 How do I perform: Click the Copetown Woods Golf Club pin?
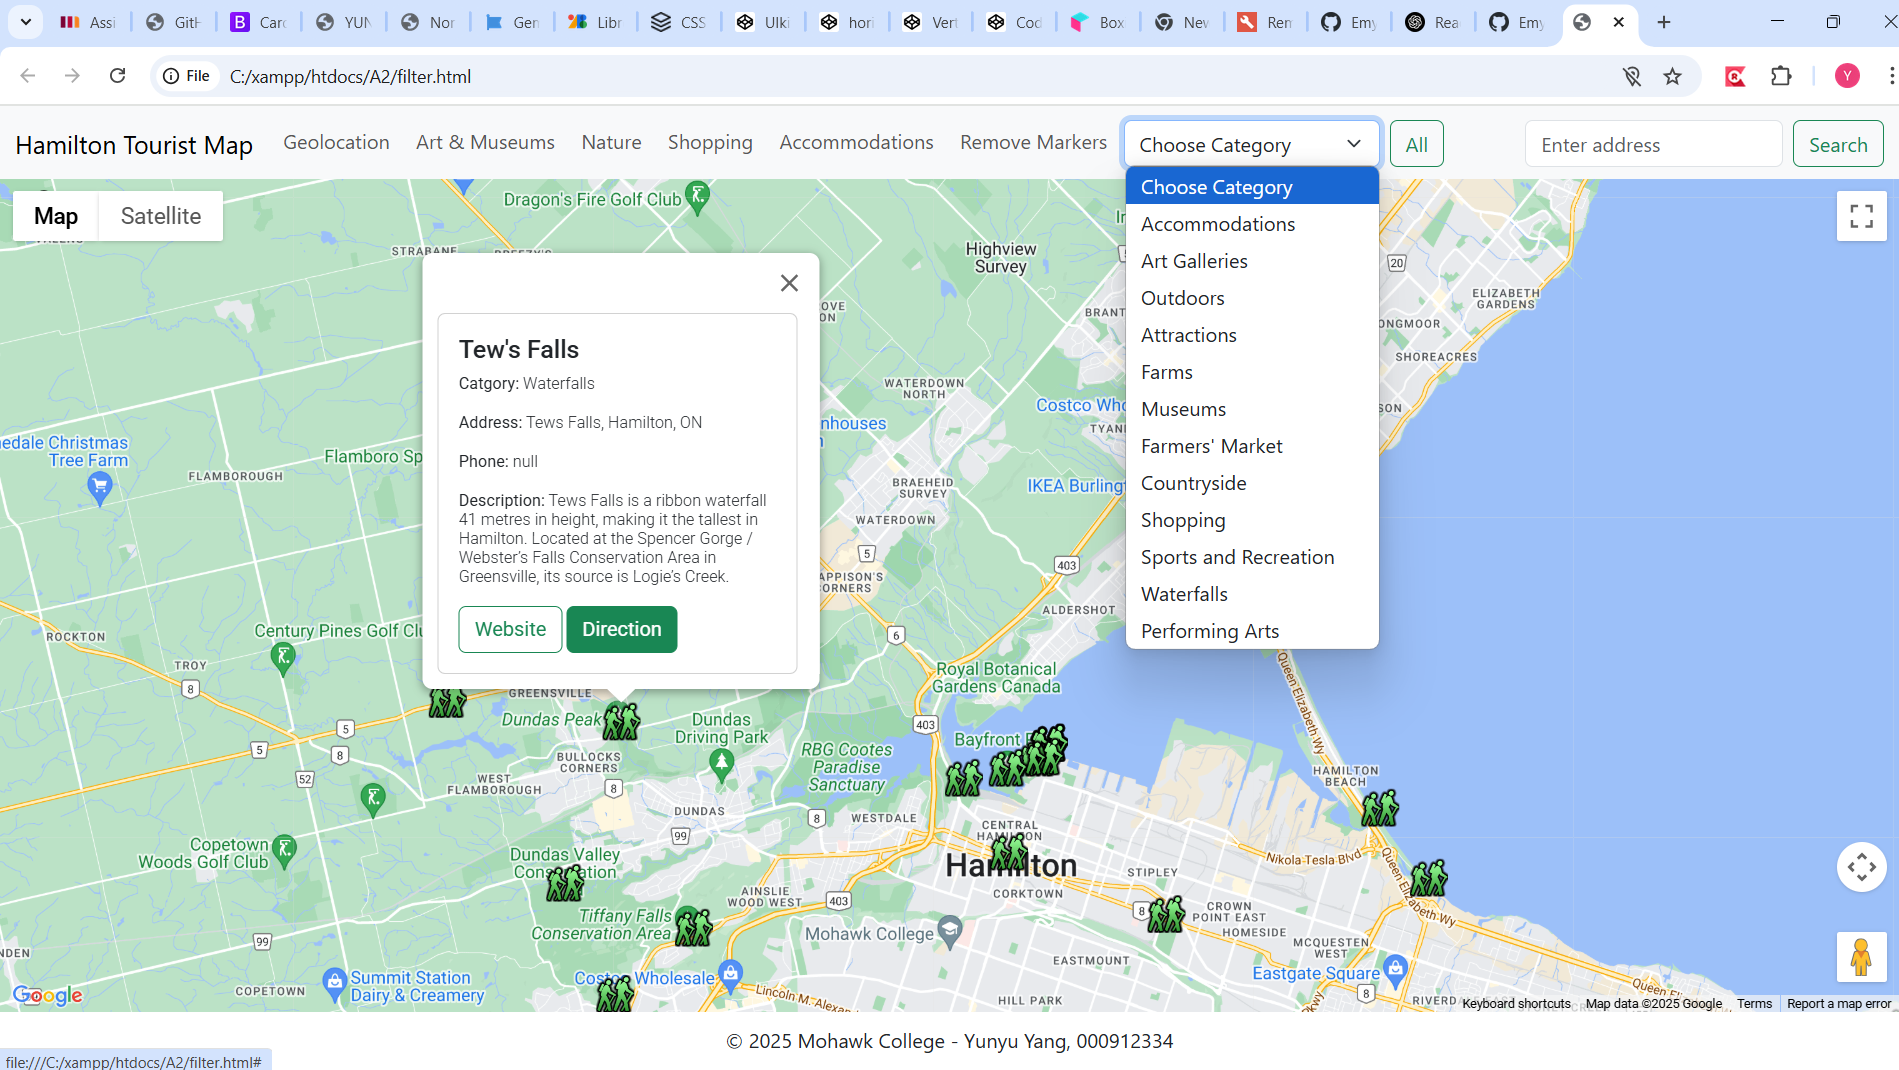tap(284, 851)
